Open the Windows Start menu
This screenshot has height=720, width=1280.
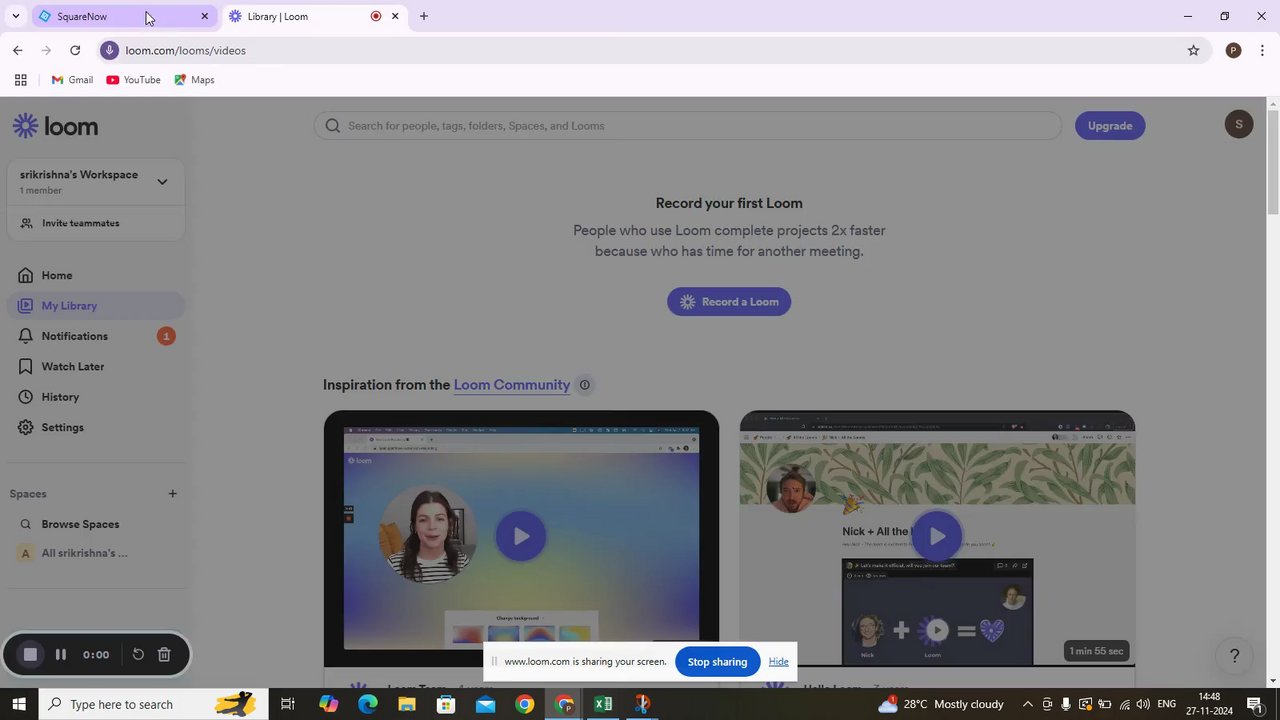[19, 704]
